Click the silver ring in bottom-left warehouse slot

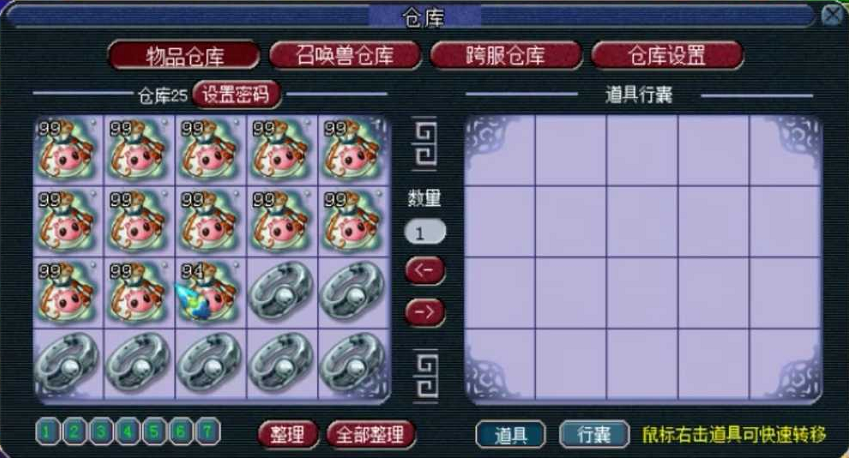(68, 364)
